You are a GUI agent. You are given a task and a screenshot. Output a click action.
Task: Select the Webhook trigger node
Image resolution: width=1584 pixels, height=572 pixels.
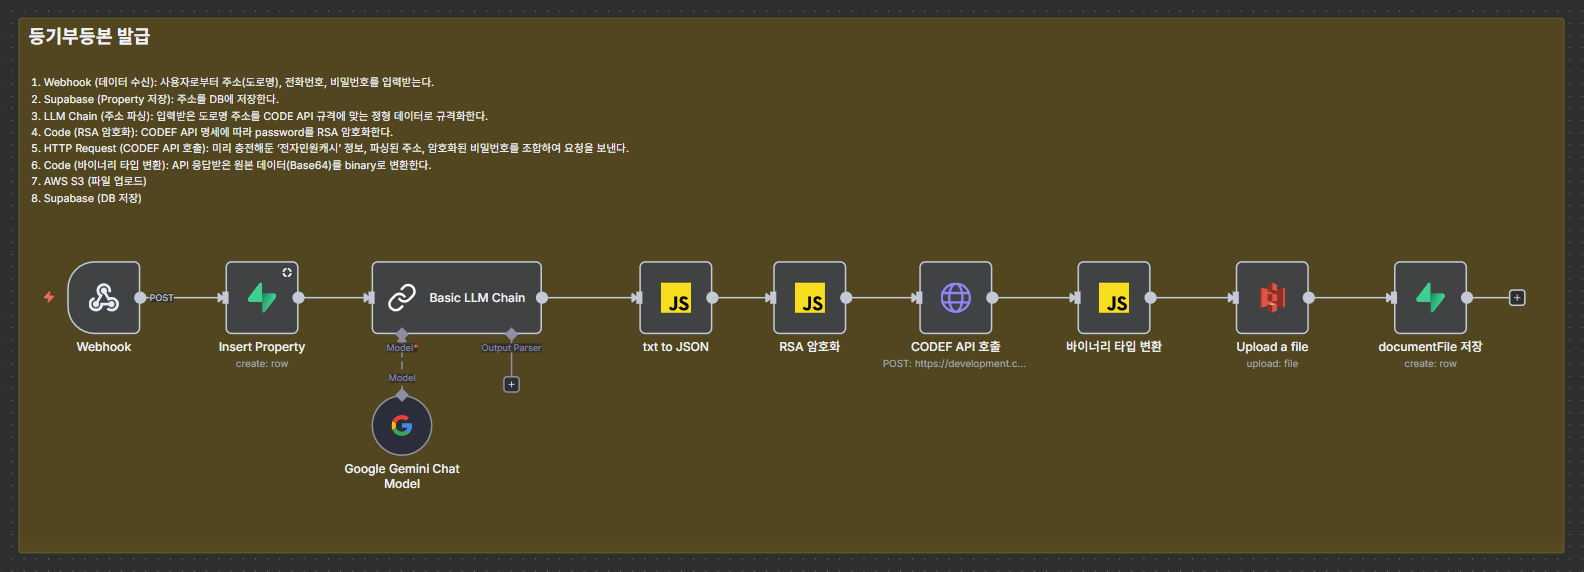coord(104,298)
